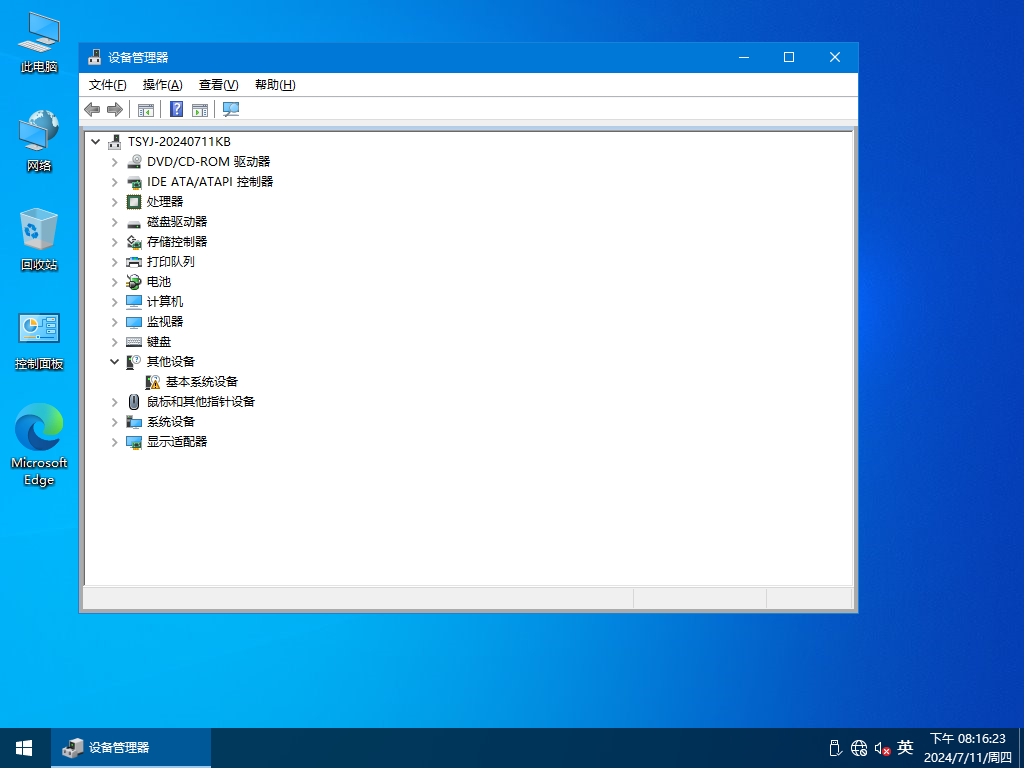Click the Show/Hide console tree icon
The image size is (1024, 768).
pos(146,109)
